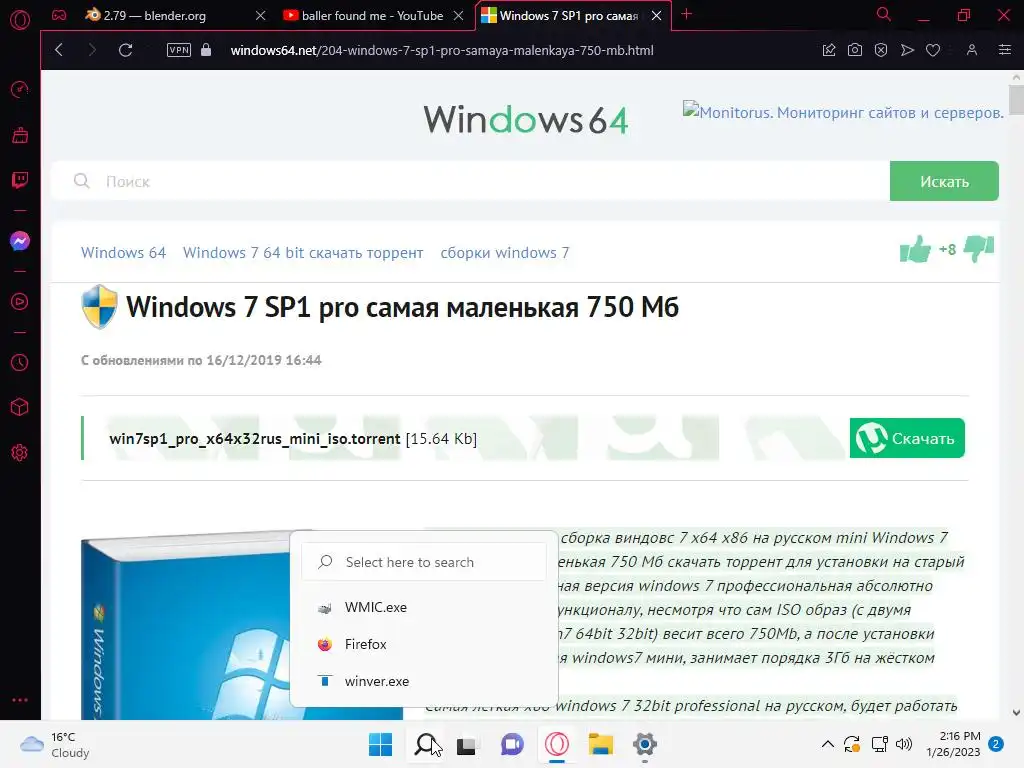Screen dimensions: 1024x768
Task: Take a snapshot with camera icon
Action: (x=855, y=50)
